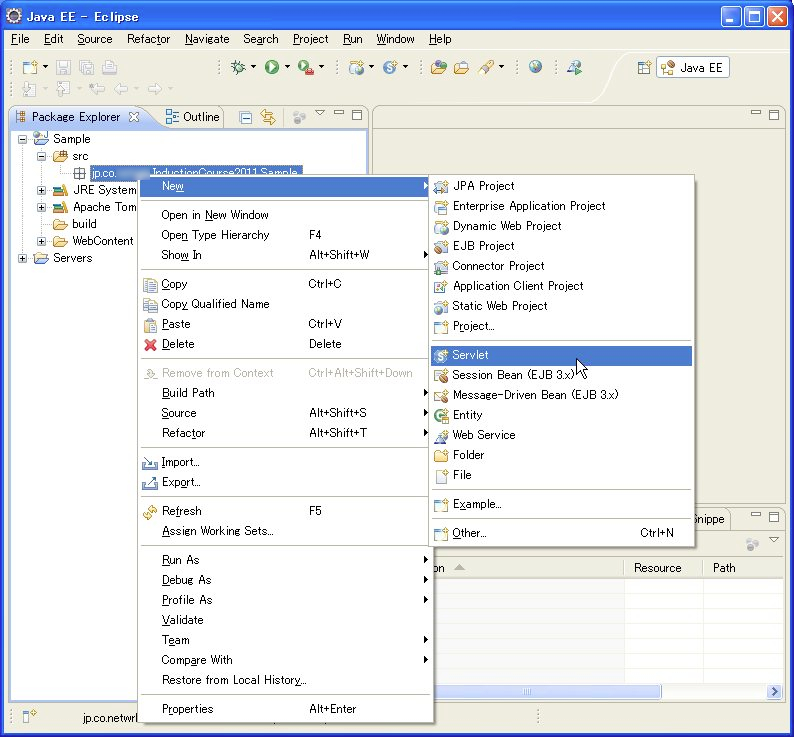
Task: Close the Package Explorer view tab
Action: tap(134, 117)
